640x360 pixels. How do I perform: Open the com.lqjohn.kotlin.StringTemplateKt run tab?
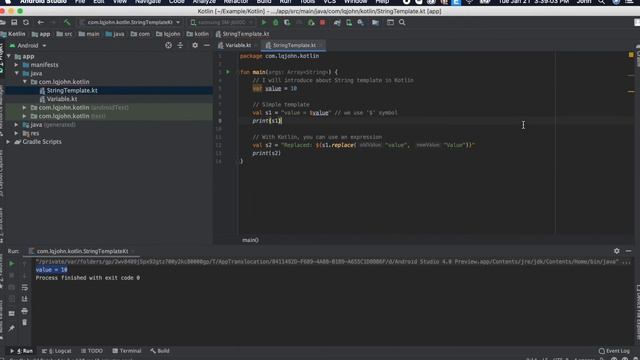coord(82,251)
